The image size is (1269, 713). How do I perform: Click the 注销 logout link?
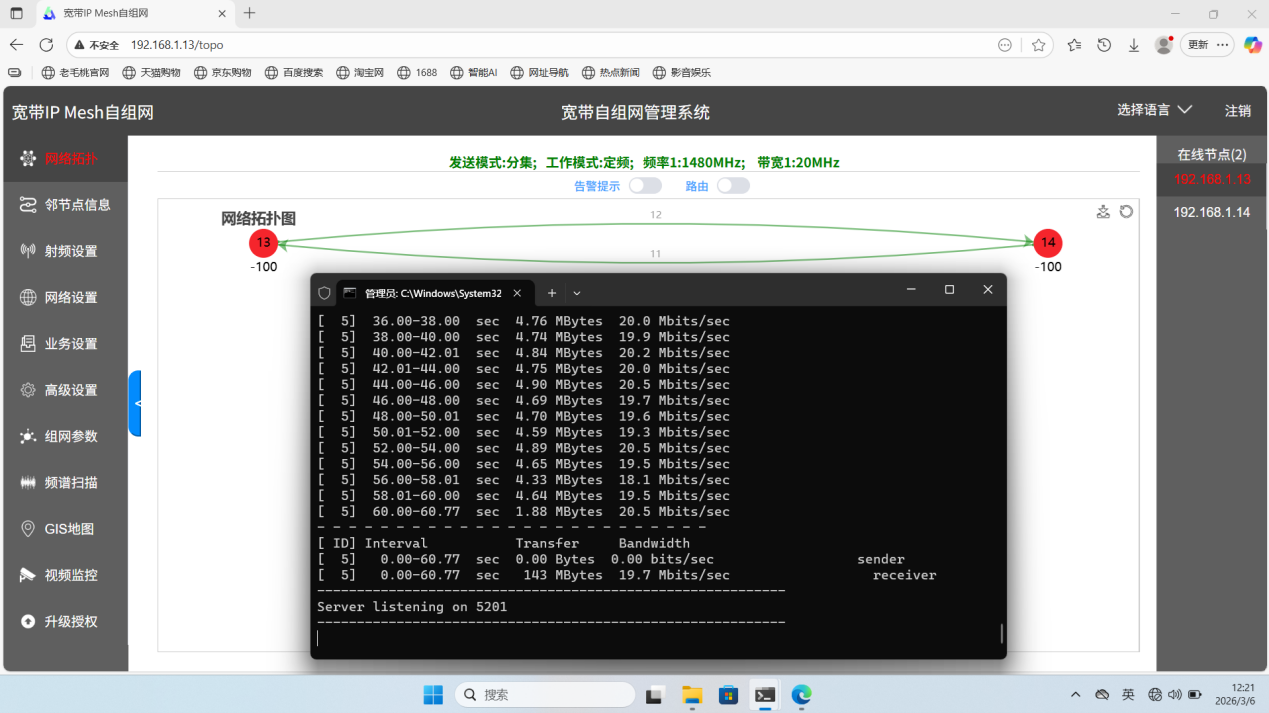[1238, 111]
